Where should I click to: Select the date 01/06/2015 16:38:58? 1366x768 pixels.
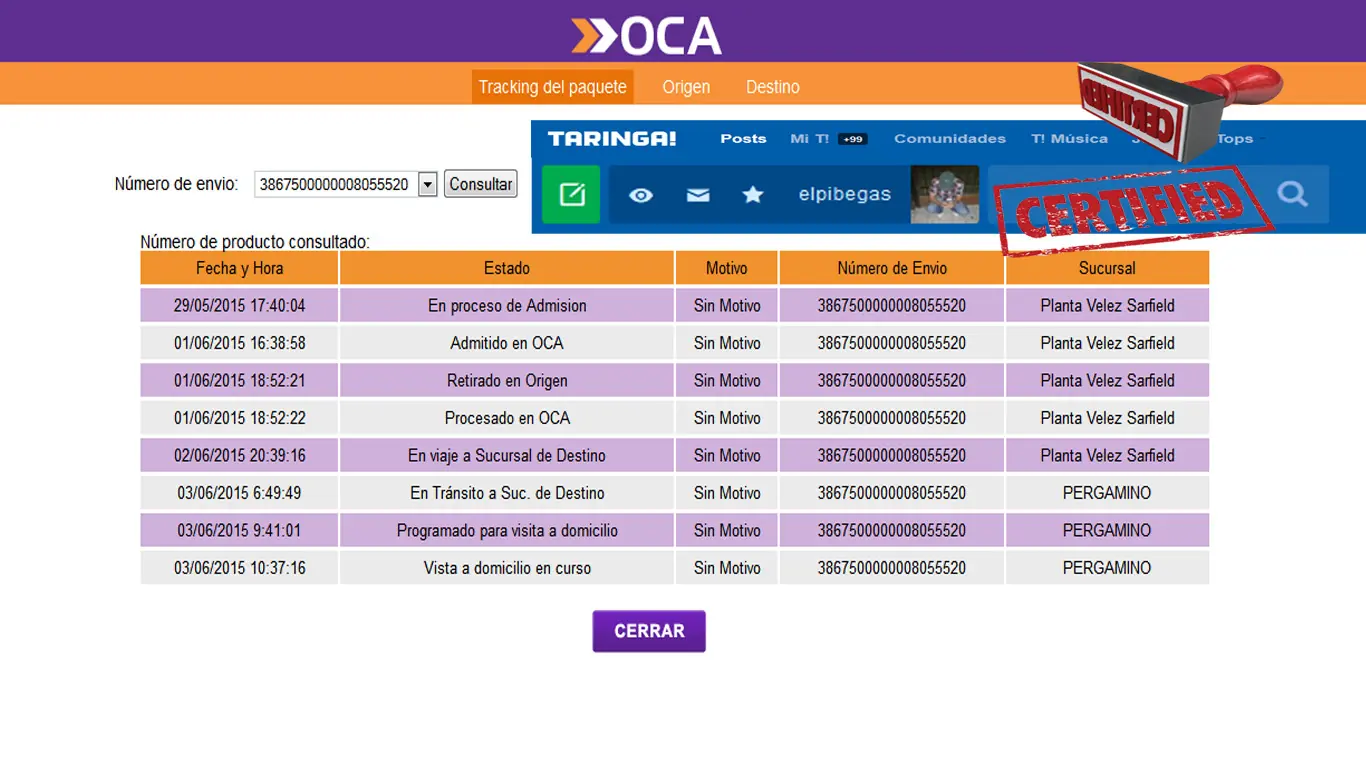pos(239,343)
